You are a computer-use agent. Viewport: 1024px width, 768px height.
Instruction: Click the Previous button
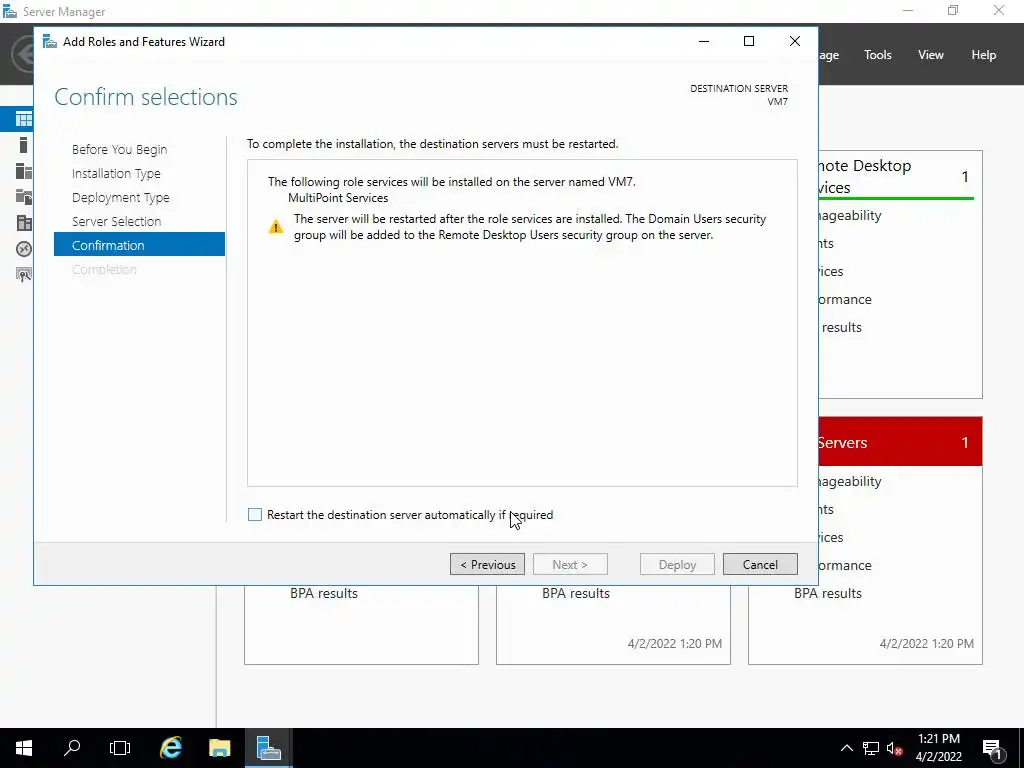click(487, 564)
